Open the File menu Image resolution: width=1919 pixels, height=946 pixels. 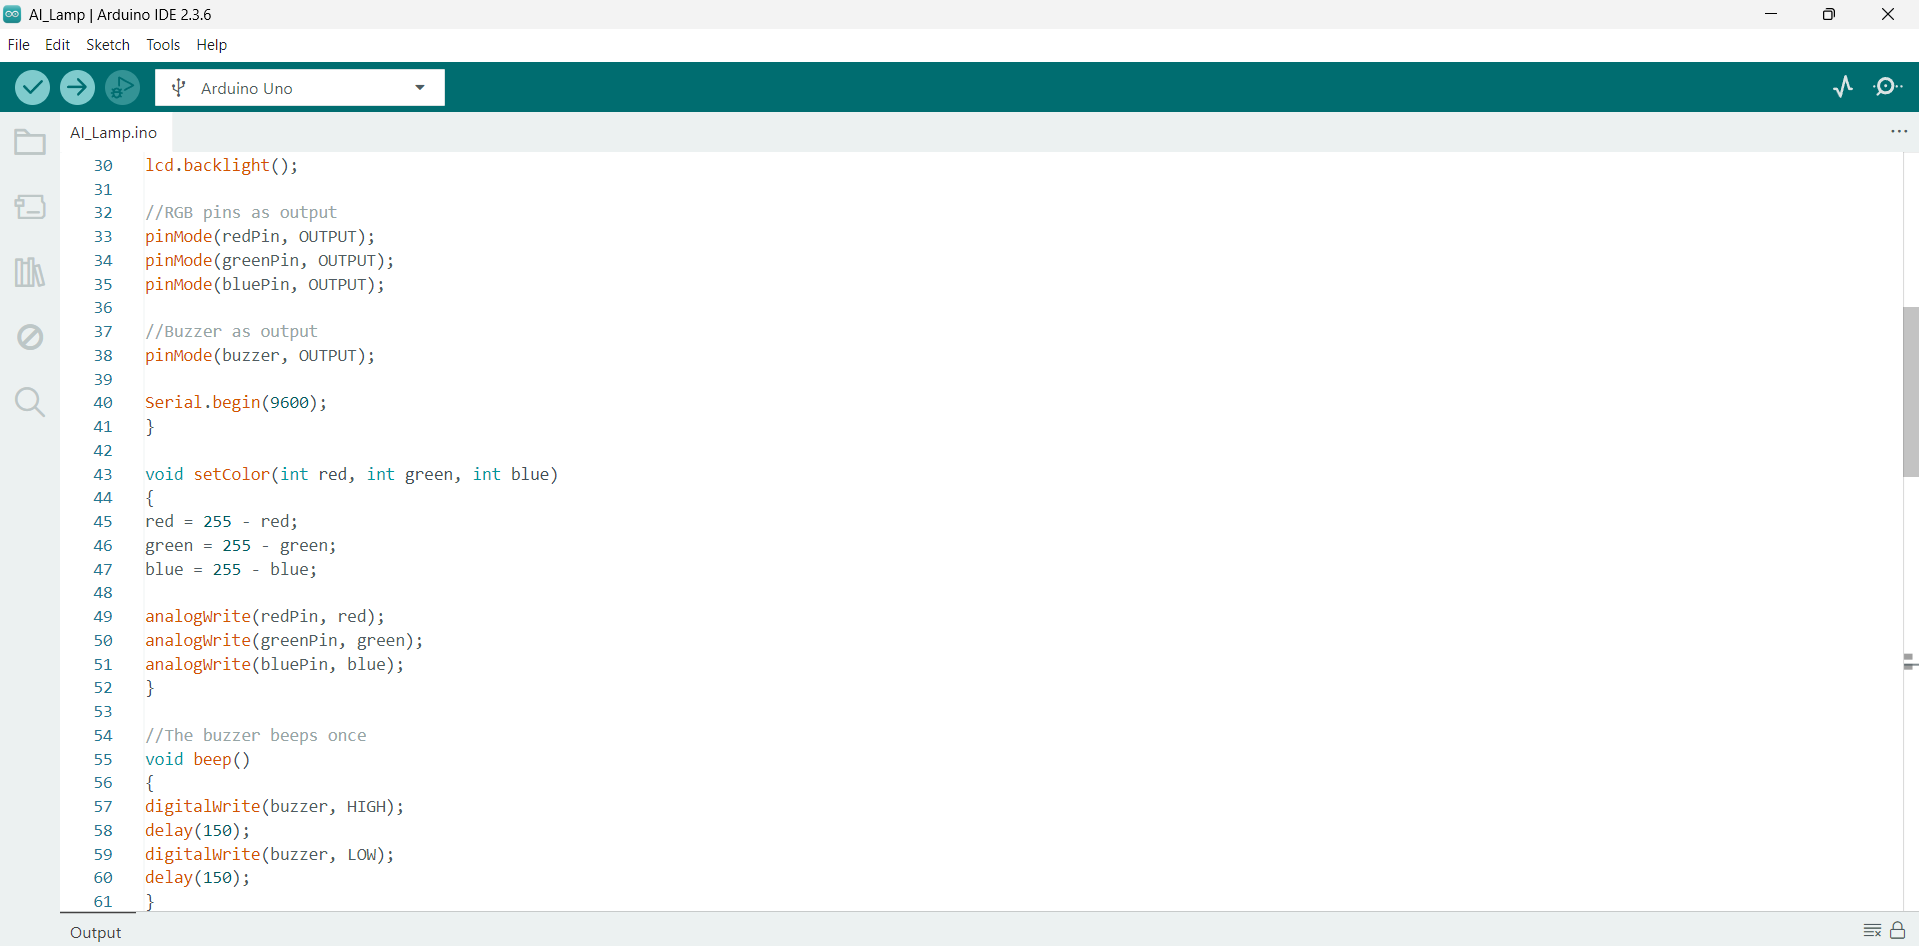point(19,45)
